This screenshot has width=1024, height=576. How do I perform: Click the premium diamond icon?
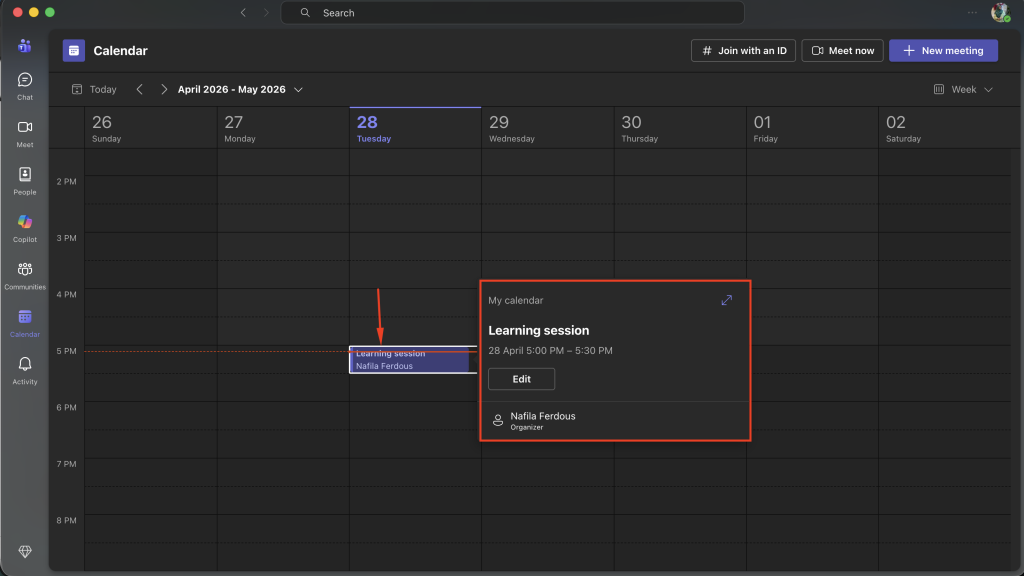point(25,552)
